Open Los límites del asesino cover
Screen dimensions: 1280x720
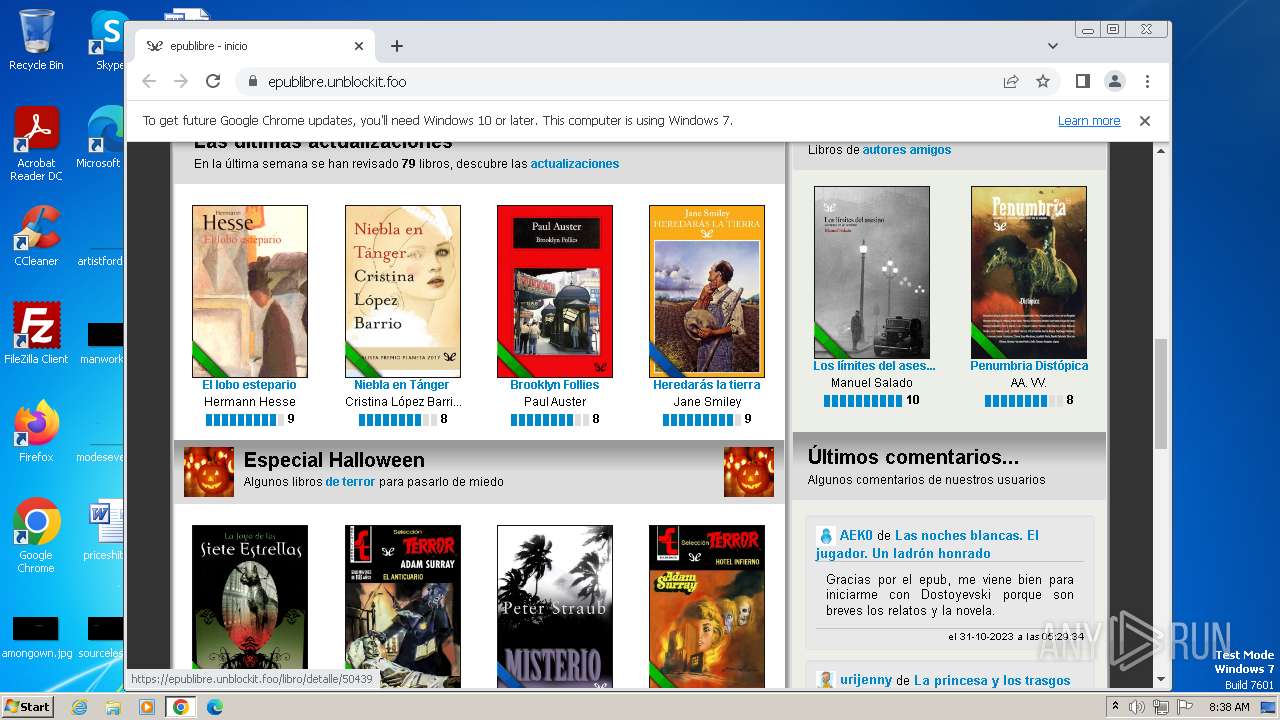tap(872, 272)
